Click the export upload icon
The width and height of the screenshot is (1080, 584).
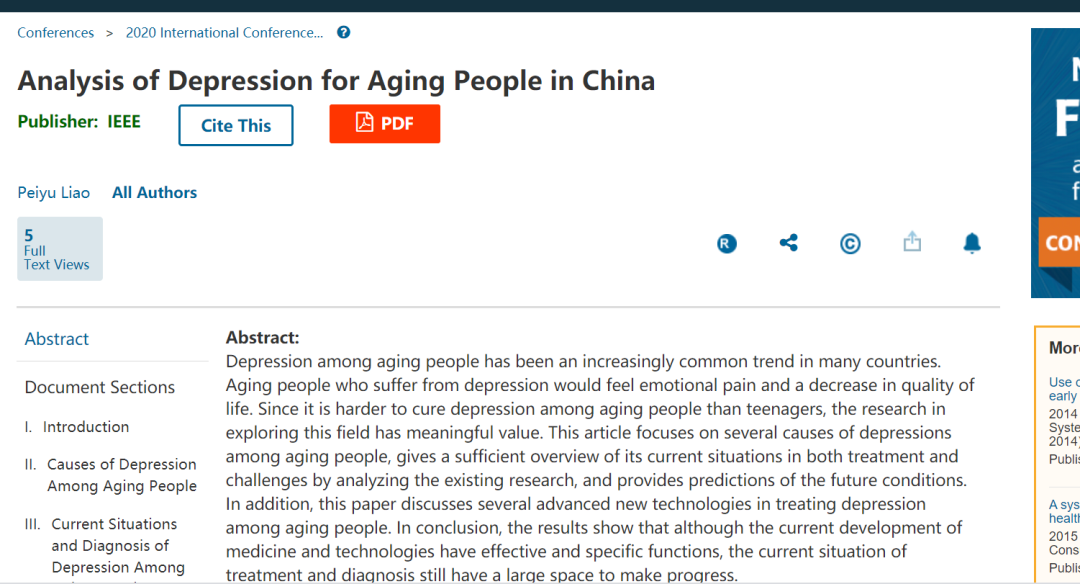[x=912, y=242]
